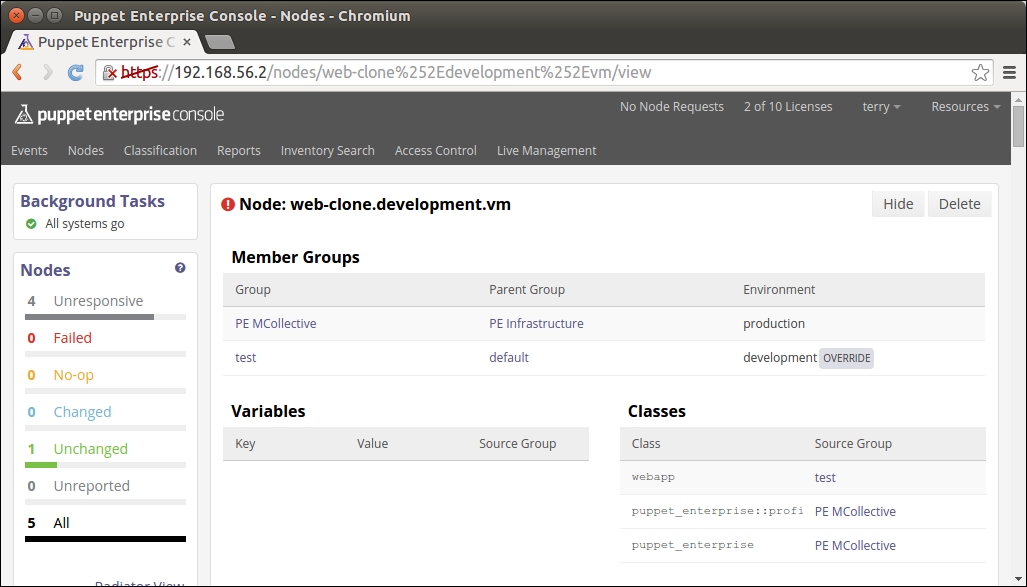The height and width of the screenshot is (587, 1027).
Task: Go to Inventory Search page
Action: coord(327,151)
